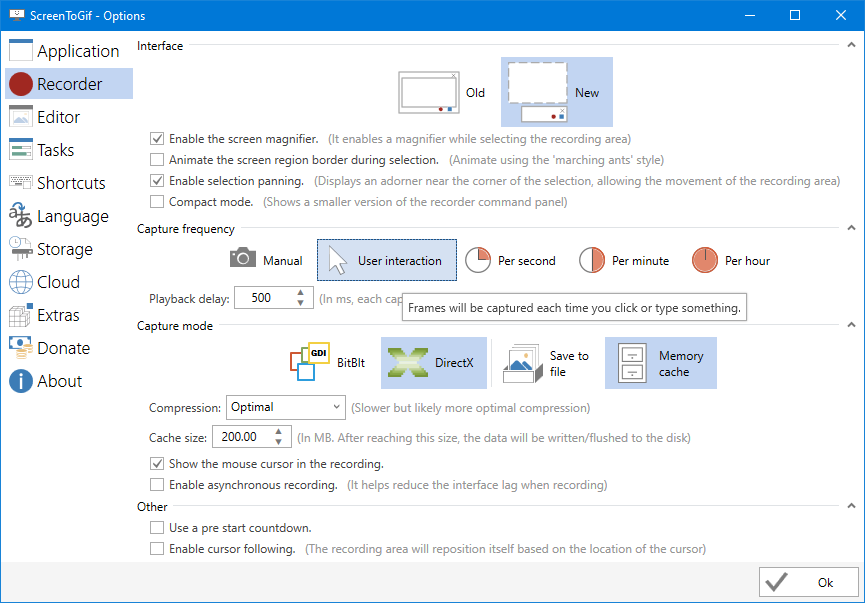Click the Cloud sidebar label
Image resolution: width=865 pixels, height=603 pixels.
tap(58, 282)
